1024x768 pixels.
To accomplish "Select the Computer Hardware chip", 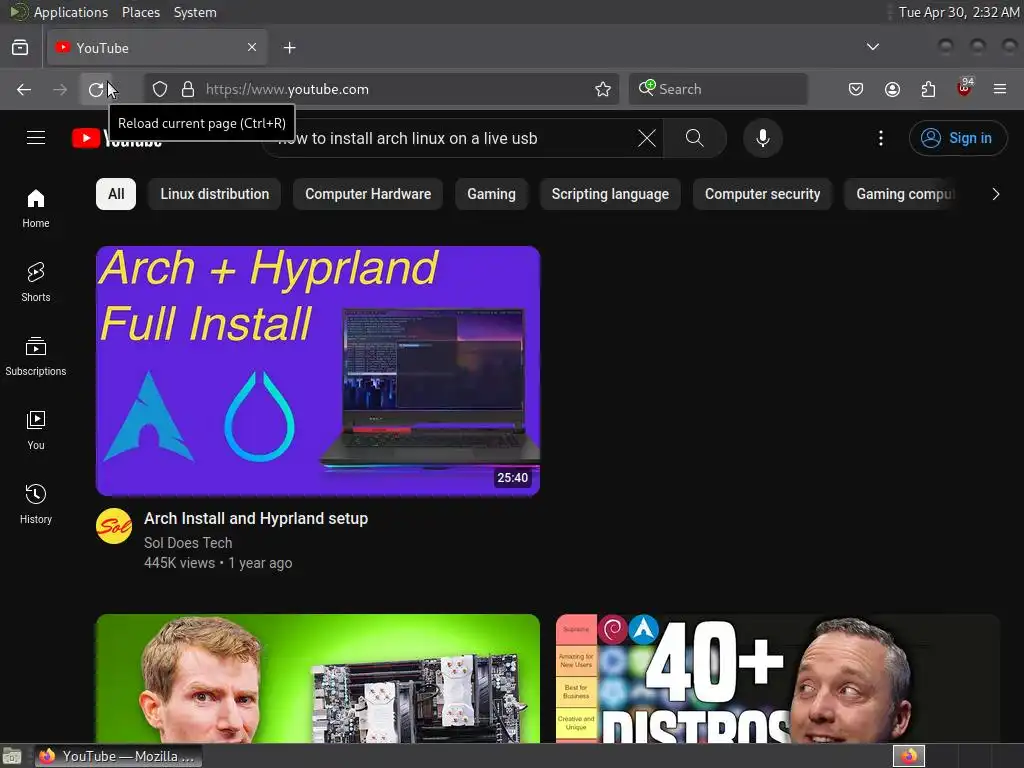I will tap(368, 194).
